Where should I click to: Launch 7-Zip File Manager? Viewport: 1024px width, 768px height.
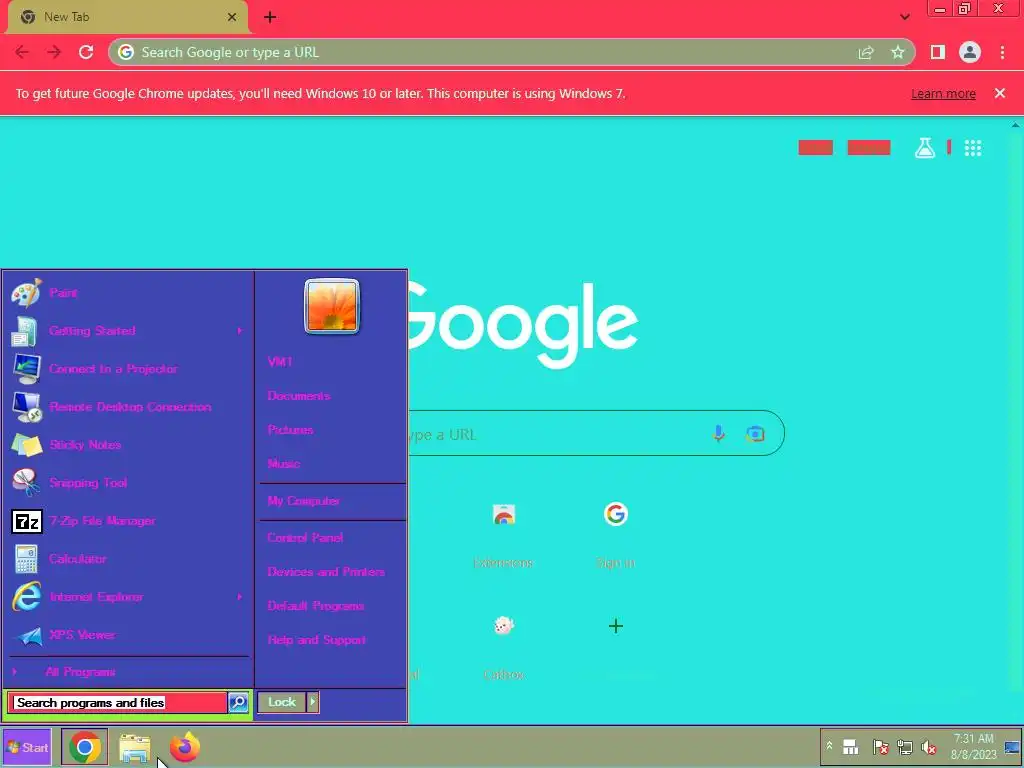[128, 520]
